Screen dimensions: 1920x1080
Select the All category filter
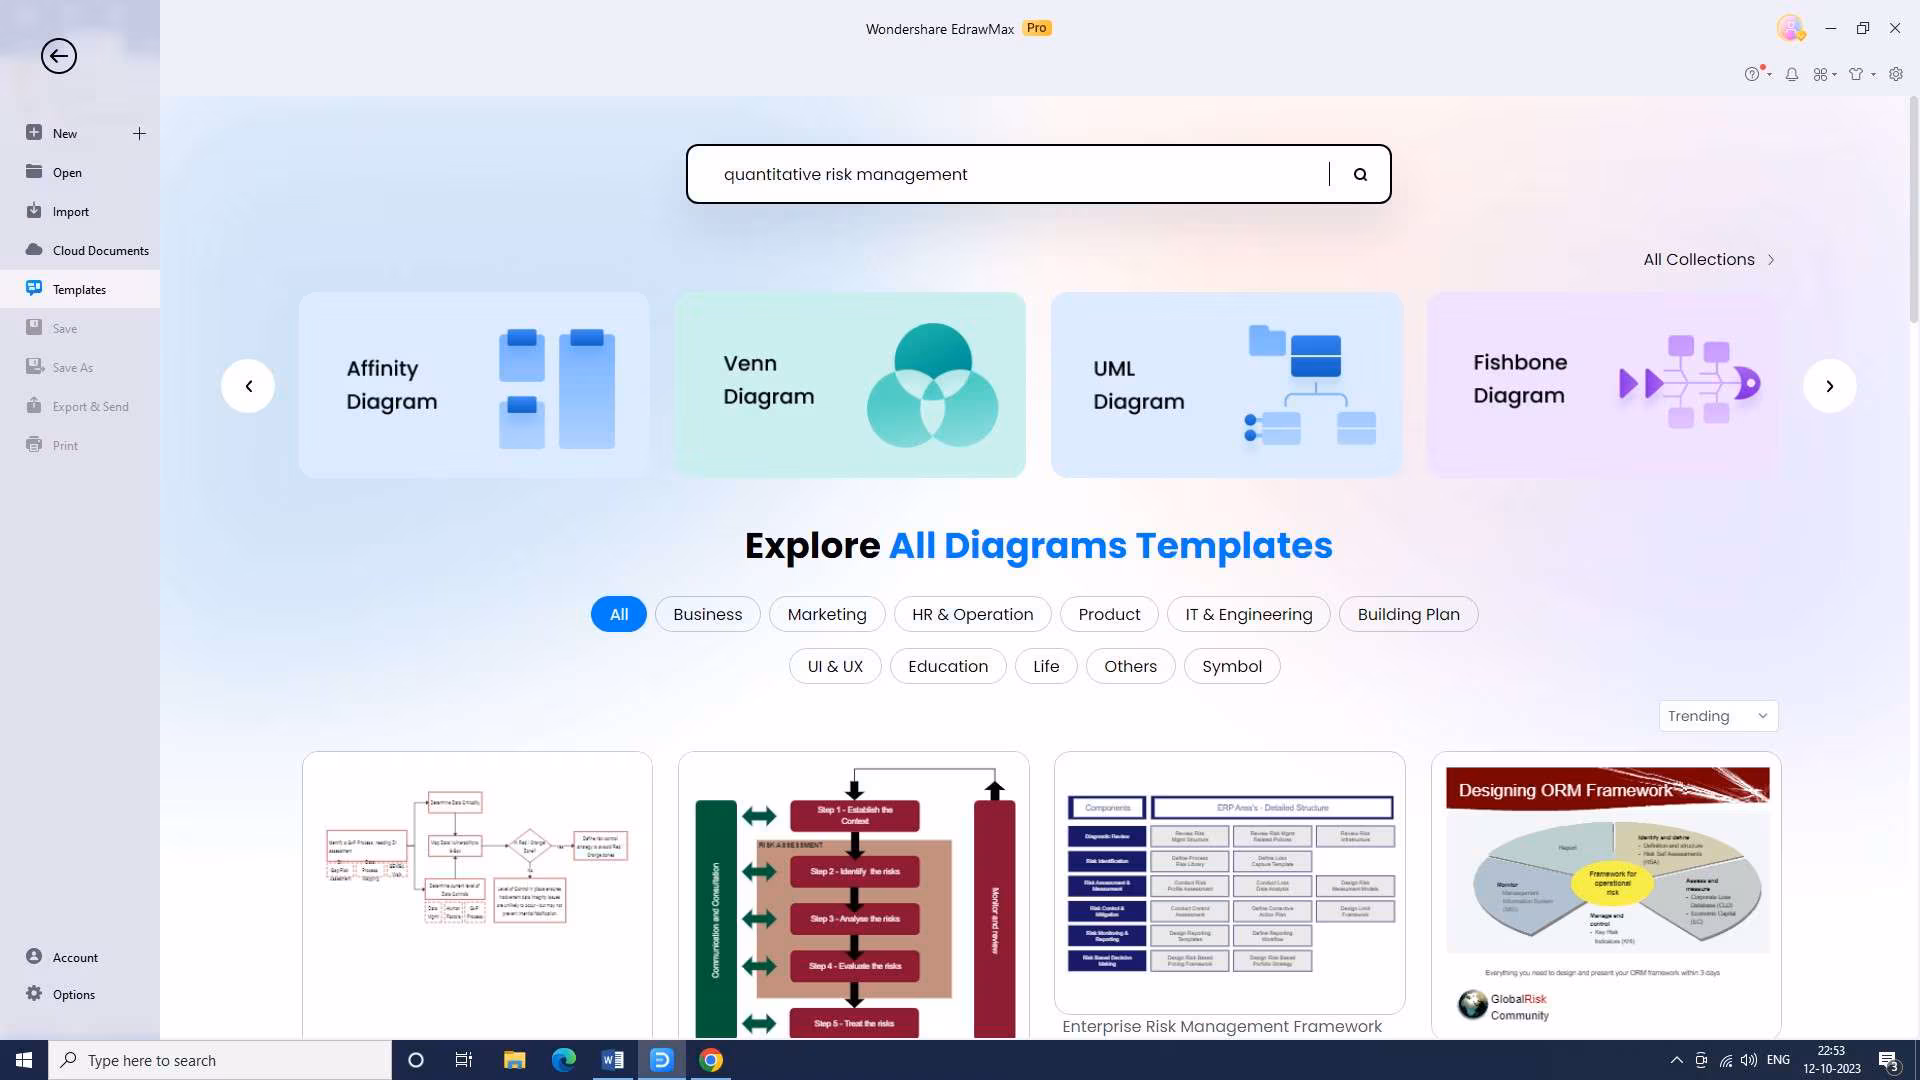(619, 615)
